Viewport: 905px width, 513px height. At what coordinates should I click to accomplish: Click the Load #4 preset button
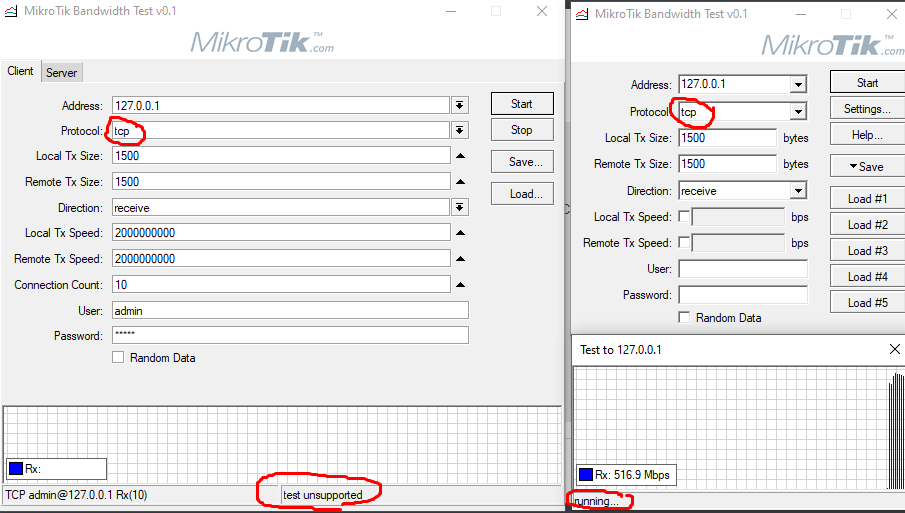(x=867, y=276)
